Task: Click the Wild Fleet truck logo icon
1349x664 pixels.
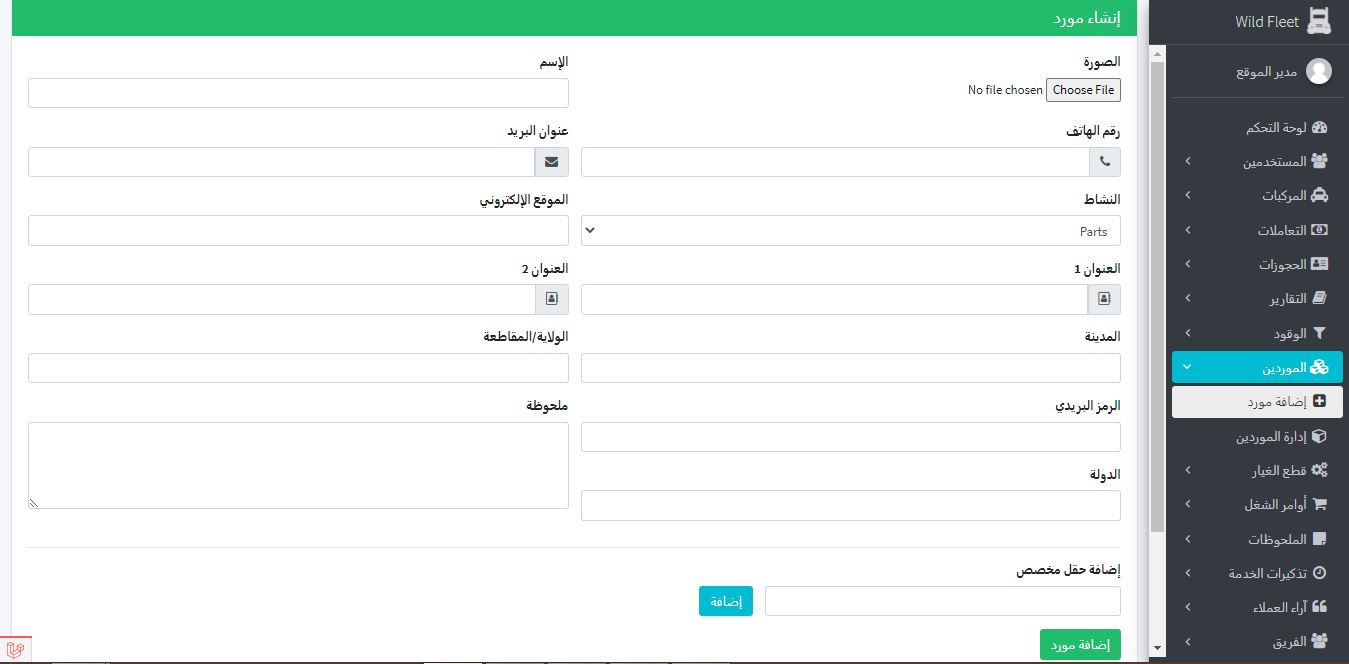Action: [x=1320, y=21]
